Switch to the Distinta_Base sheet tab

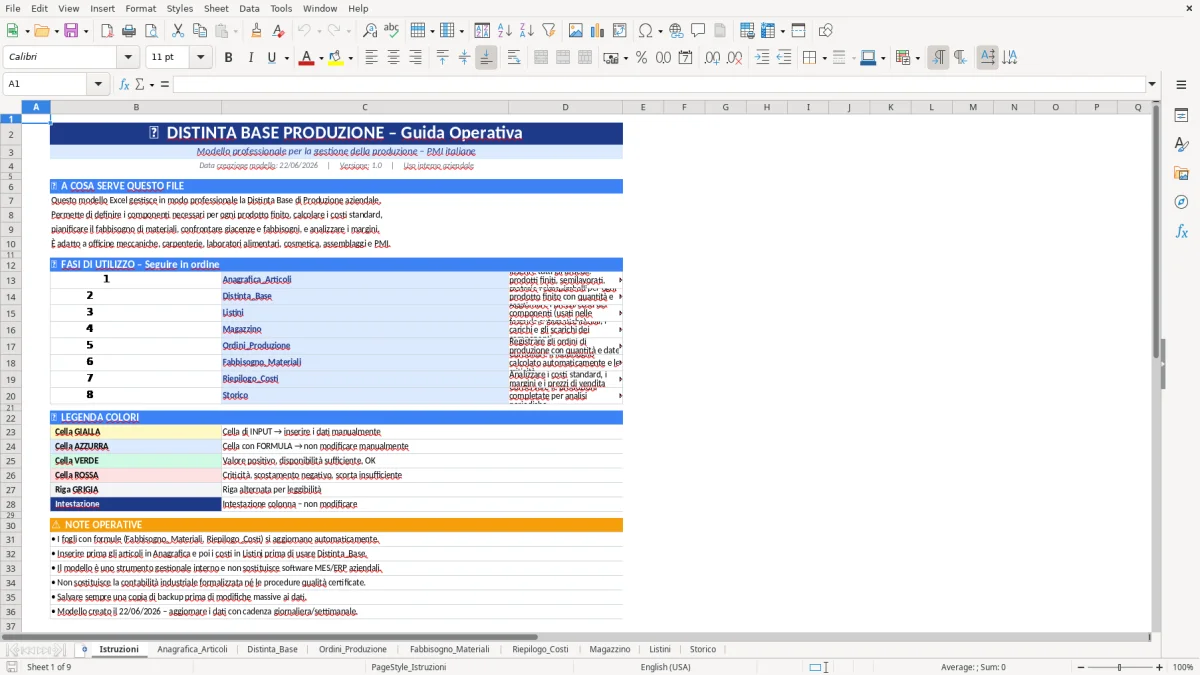[x=272, y=649]
